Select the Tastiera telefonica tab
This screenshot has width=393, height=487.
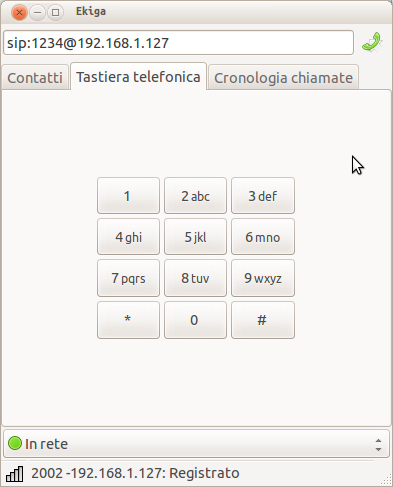[138, 77]
